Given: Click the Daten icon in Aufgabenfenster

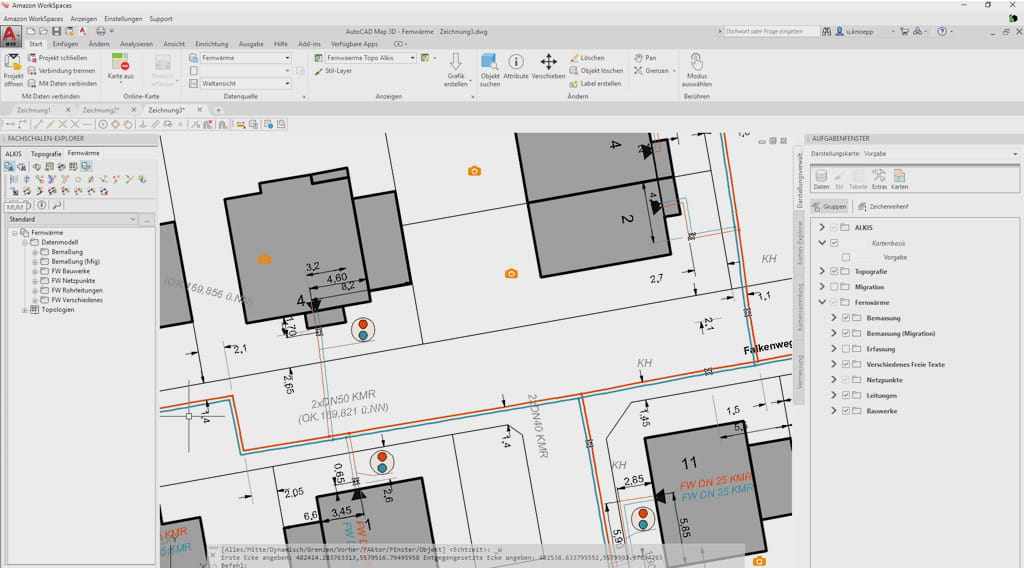Looking at the screenshot, I should point(821,177).
